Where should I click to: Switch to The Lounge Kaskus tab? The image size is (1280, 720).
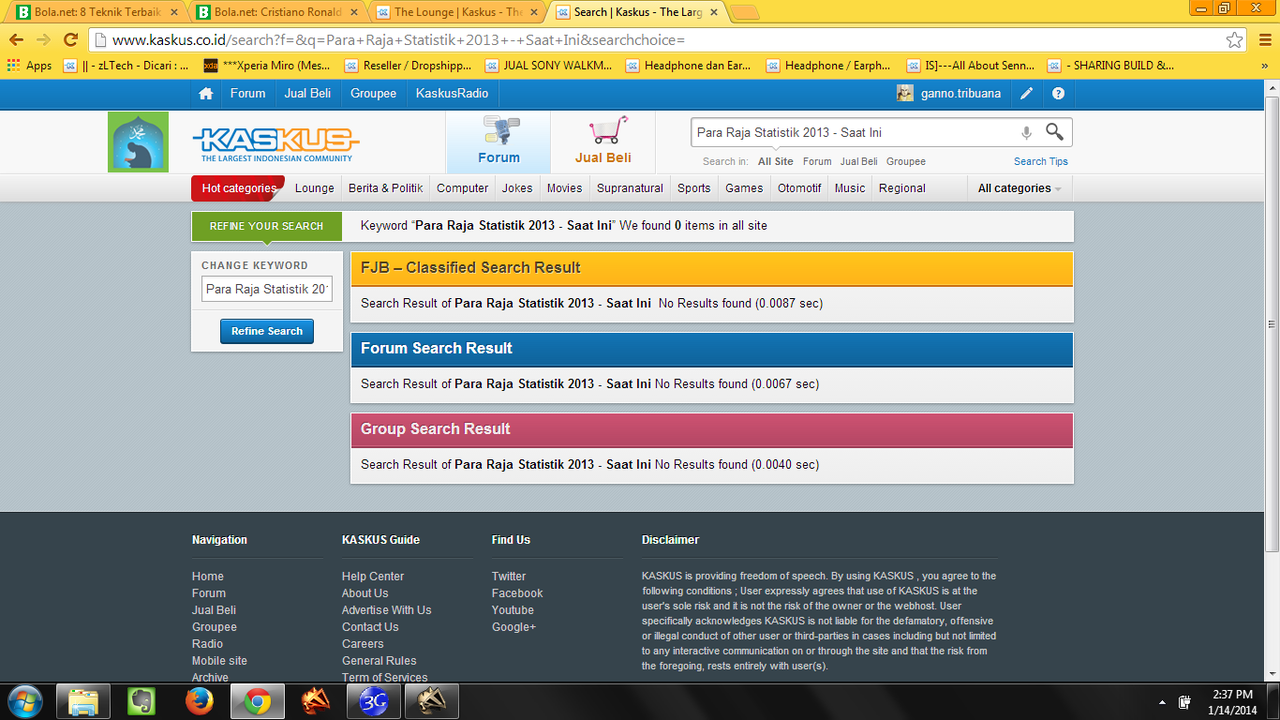457,12
